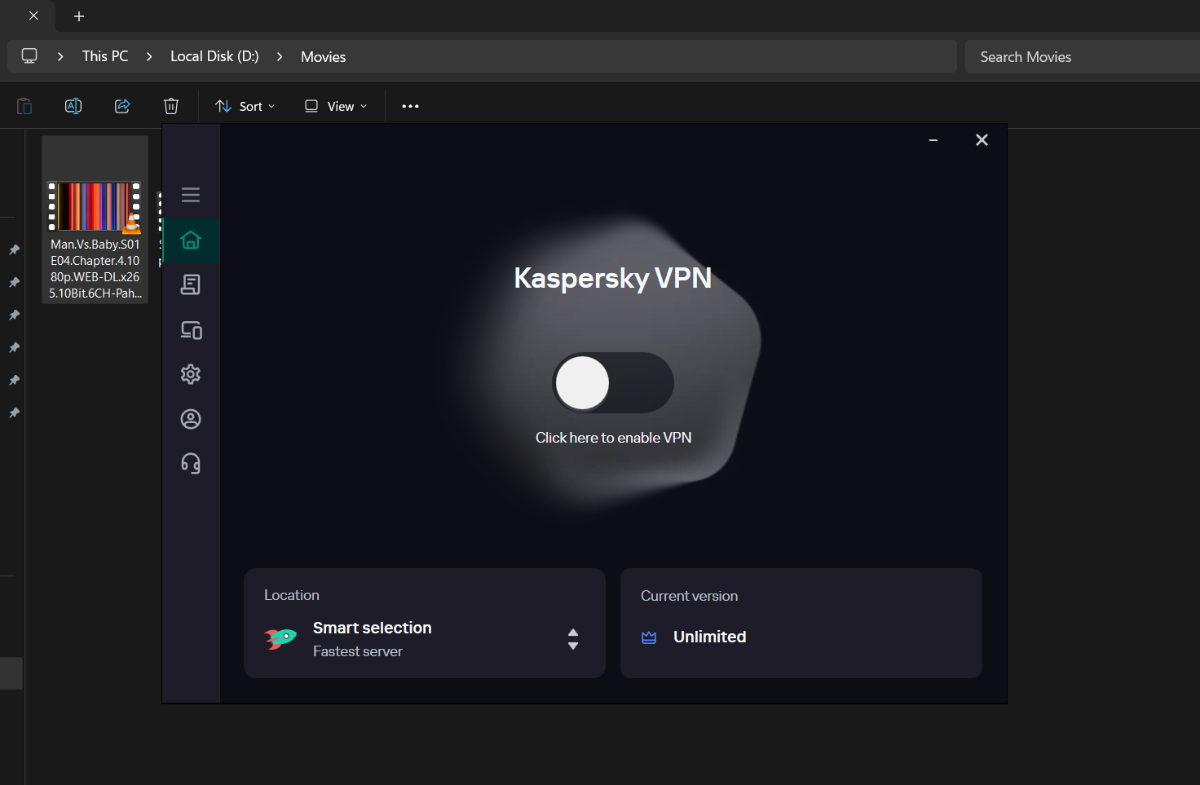Toggle the Kaspersky VPN switch on

click(613, 383)
